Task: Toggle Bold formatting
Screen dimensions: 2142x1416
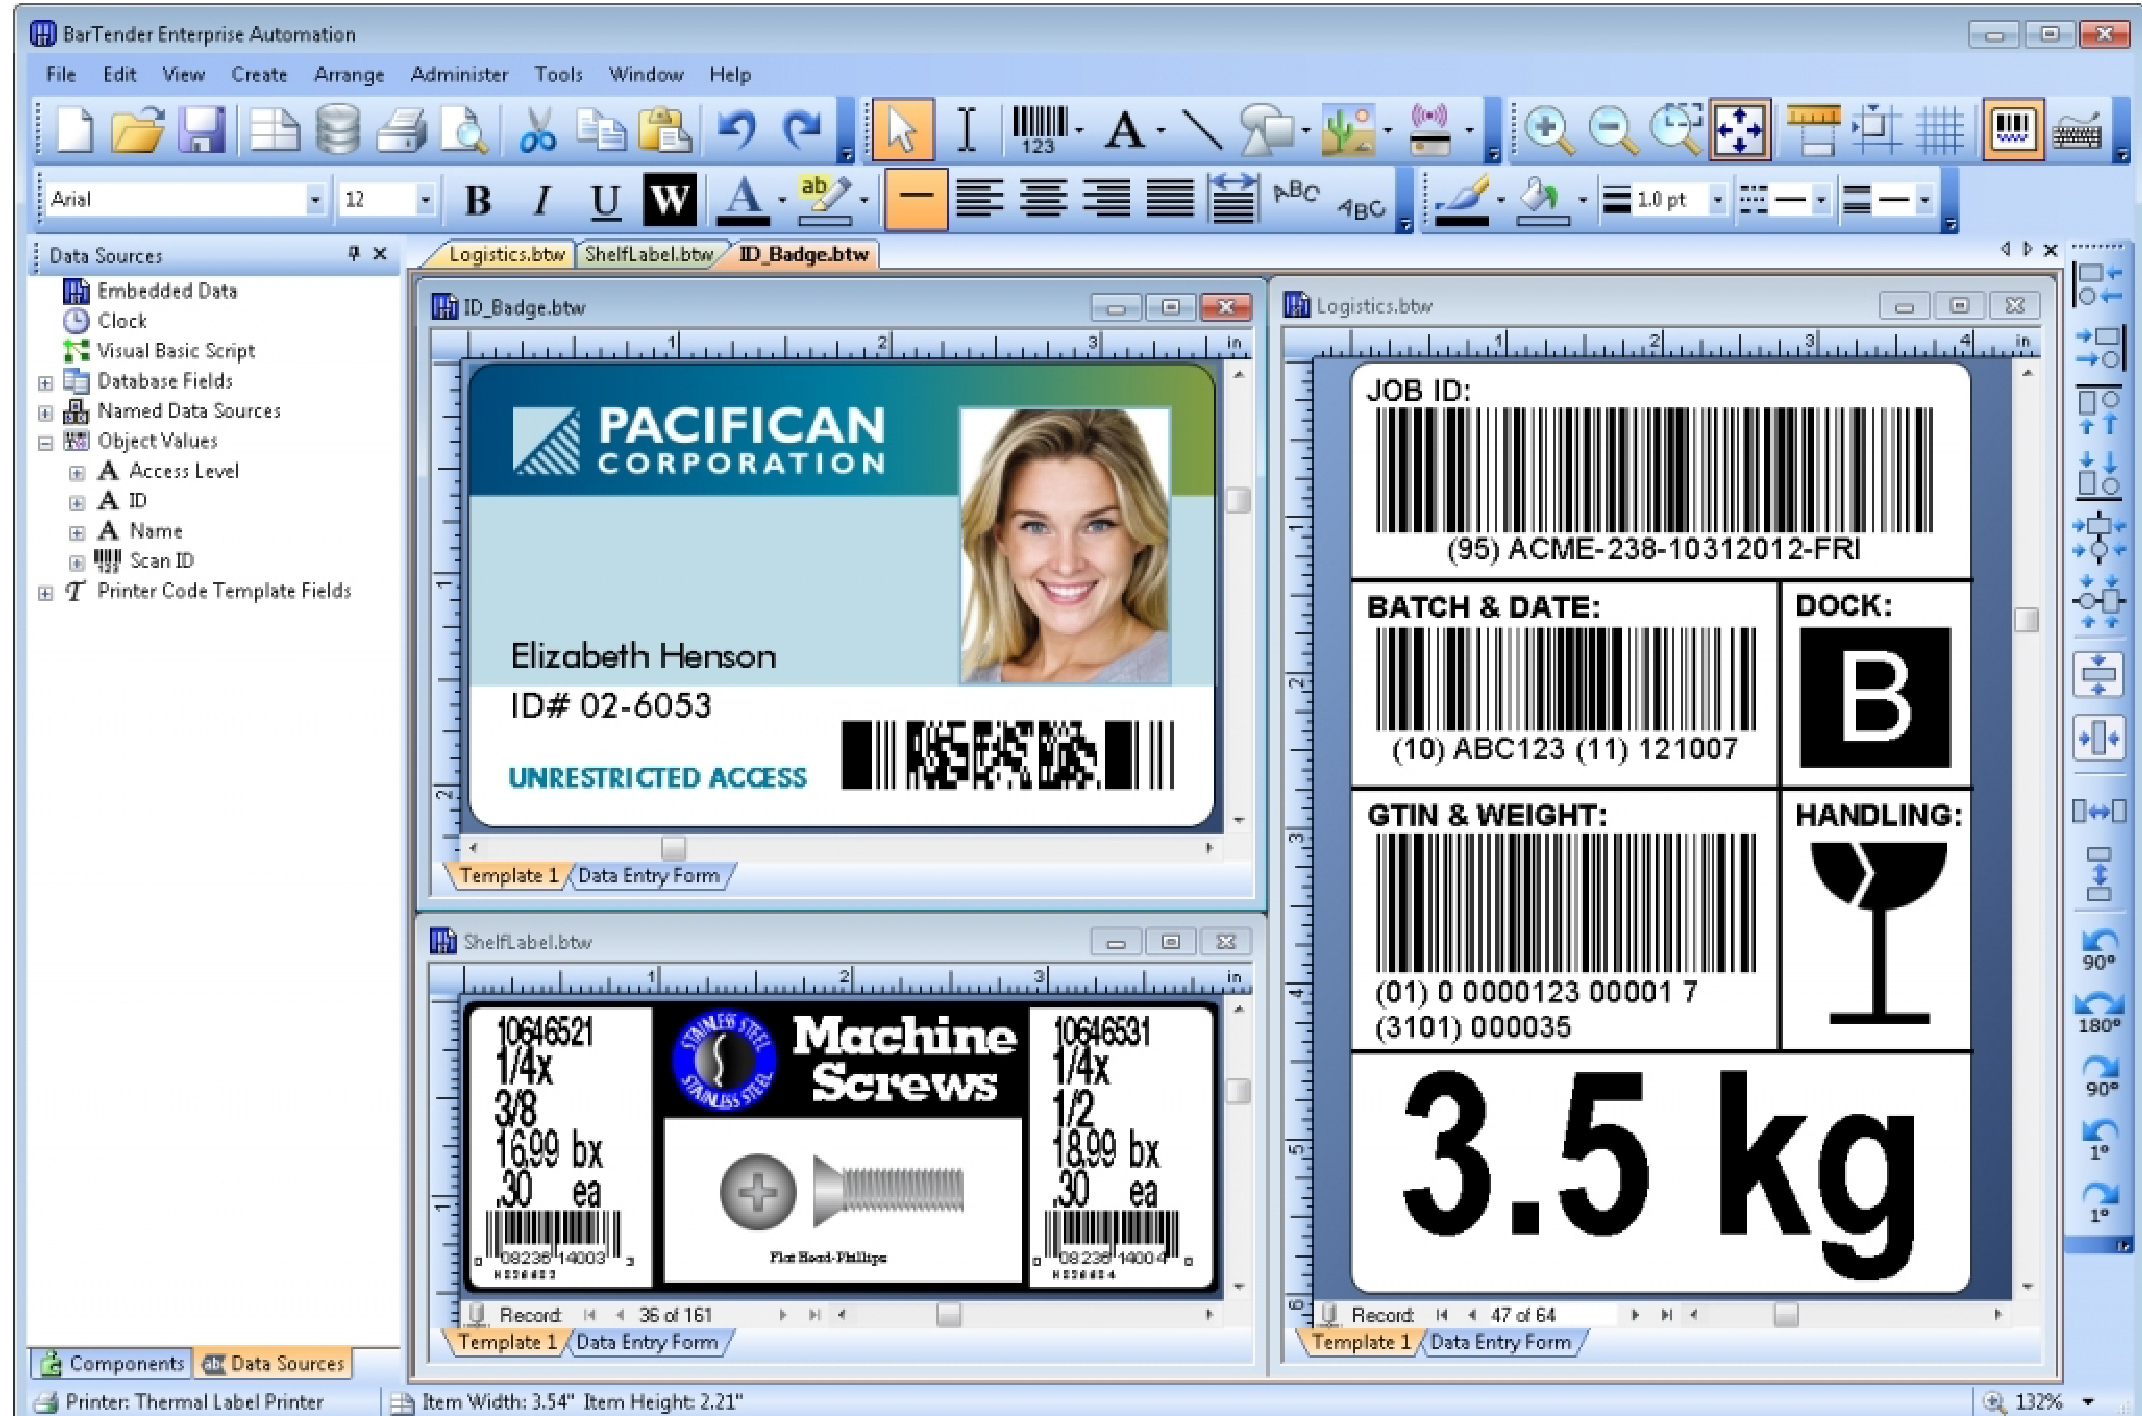Action: pos(478,200)
